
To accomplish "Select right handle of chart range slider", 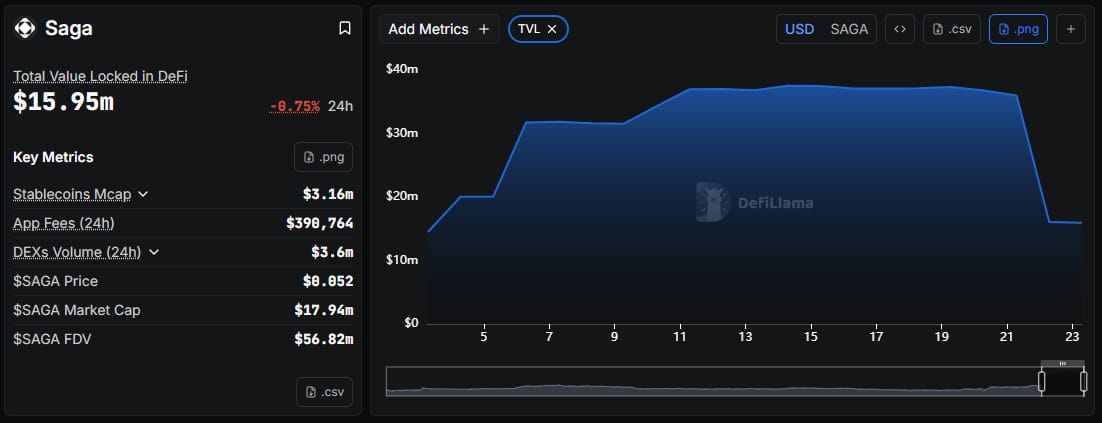I will point(1084,382).
